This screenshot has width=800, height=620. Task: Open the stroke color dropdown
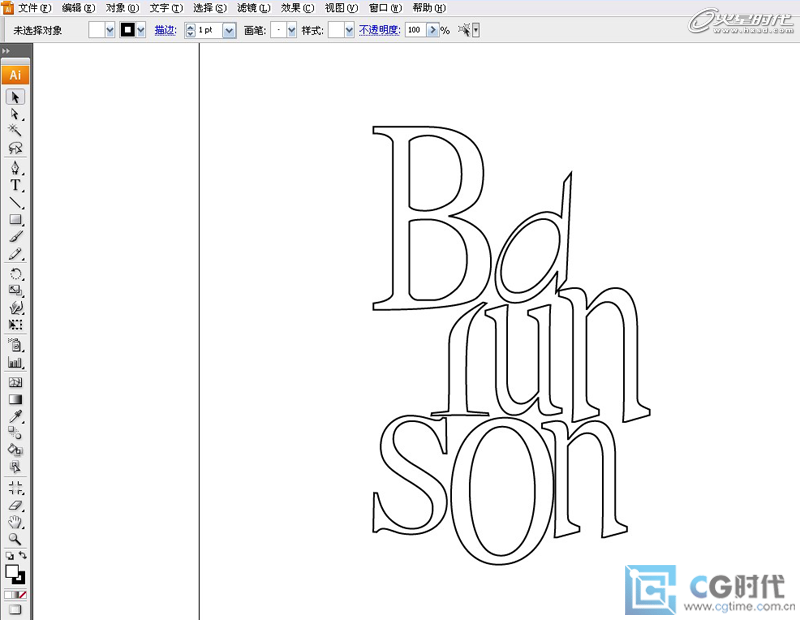pyautogui.click(x=141, y=30)
